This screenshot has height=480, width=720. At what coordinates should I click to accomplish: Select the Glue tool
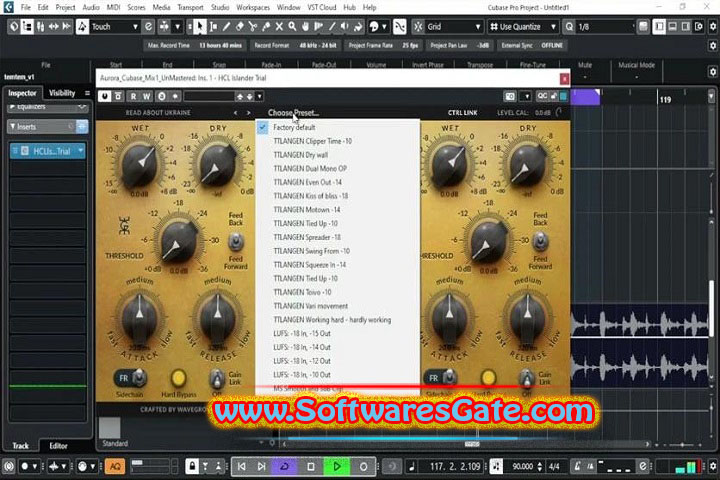(x=266, y=27)
